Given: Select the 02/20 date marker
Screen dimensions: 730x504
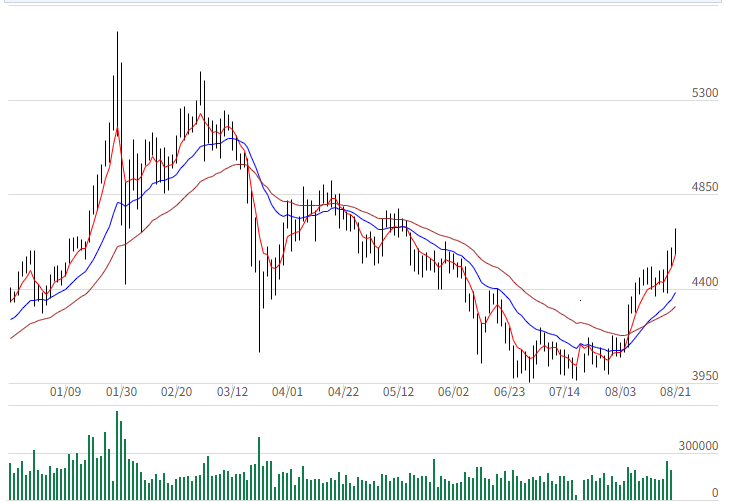Looking at the screenshot, I should (x=176, y=391).
